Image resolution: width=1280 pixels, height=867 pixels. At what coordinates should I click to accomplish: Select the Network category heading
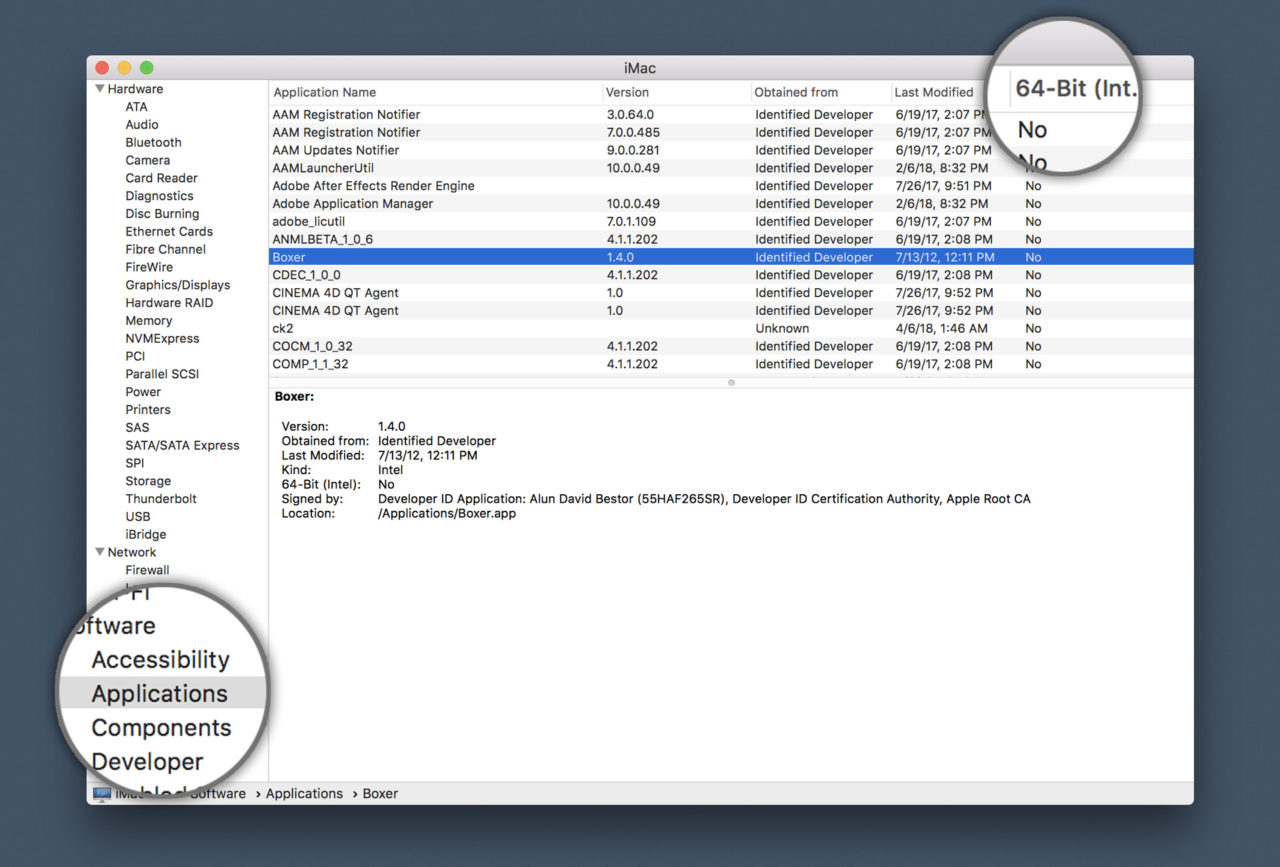[132, 552]
